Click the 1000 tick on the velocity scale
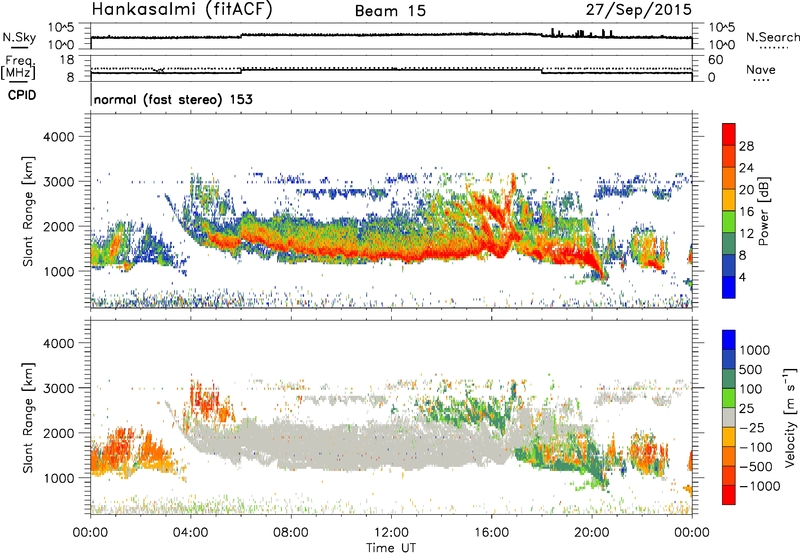Screen dimensions: 800x554 click(755, 350)
